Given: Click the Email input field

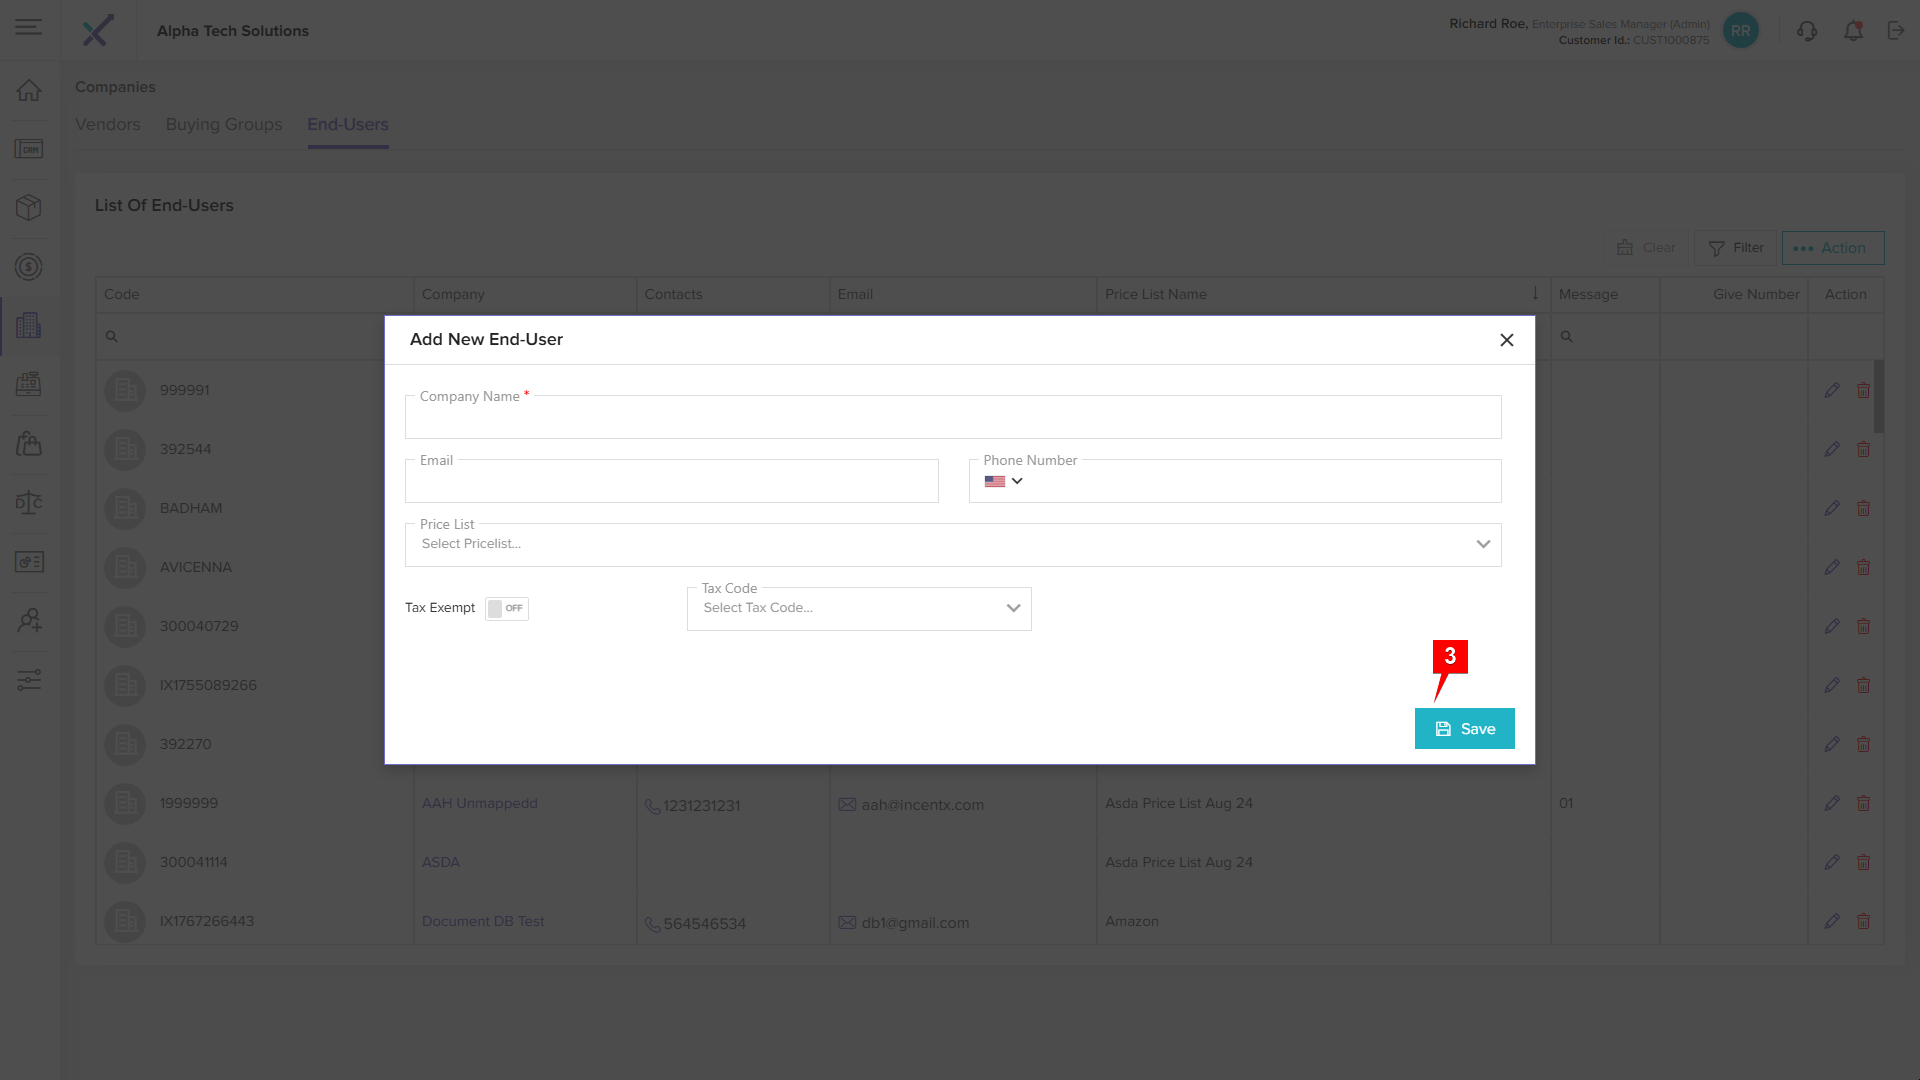Looking at the screenshot, I should coord(671,482).
